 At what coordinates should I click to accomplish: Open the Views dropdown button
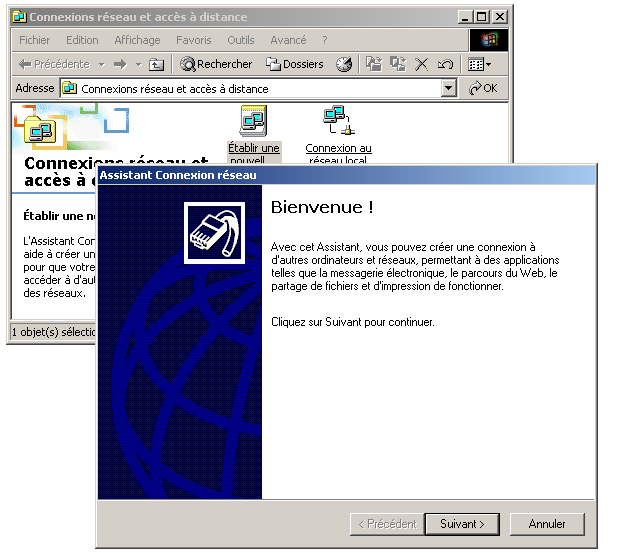coord(479,64)
